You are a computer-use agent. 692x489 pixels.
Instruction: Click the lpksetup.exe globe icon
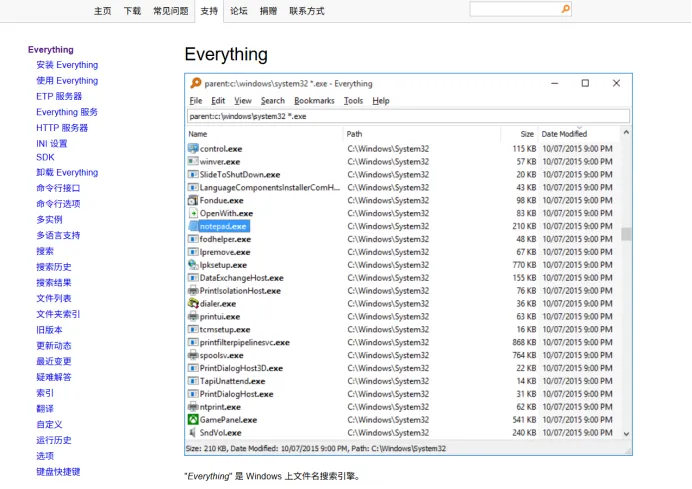[193, 265]
